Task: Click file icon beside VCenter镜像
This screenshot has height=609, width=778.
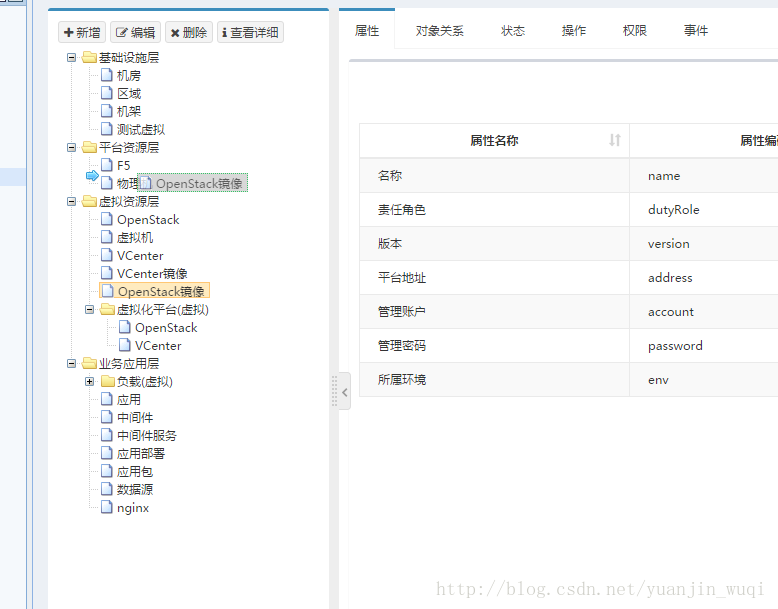Action: click(107, 273)
